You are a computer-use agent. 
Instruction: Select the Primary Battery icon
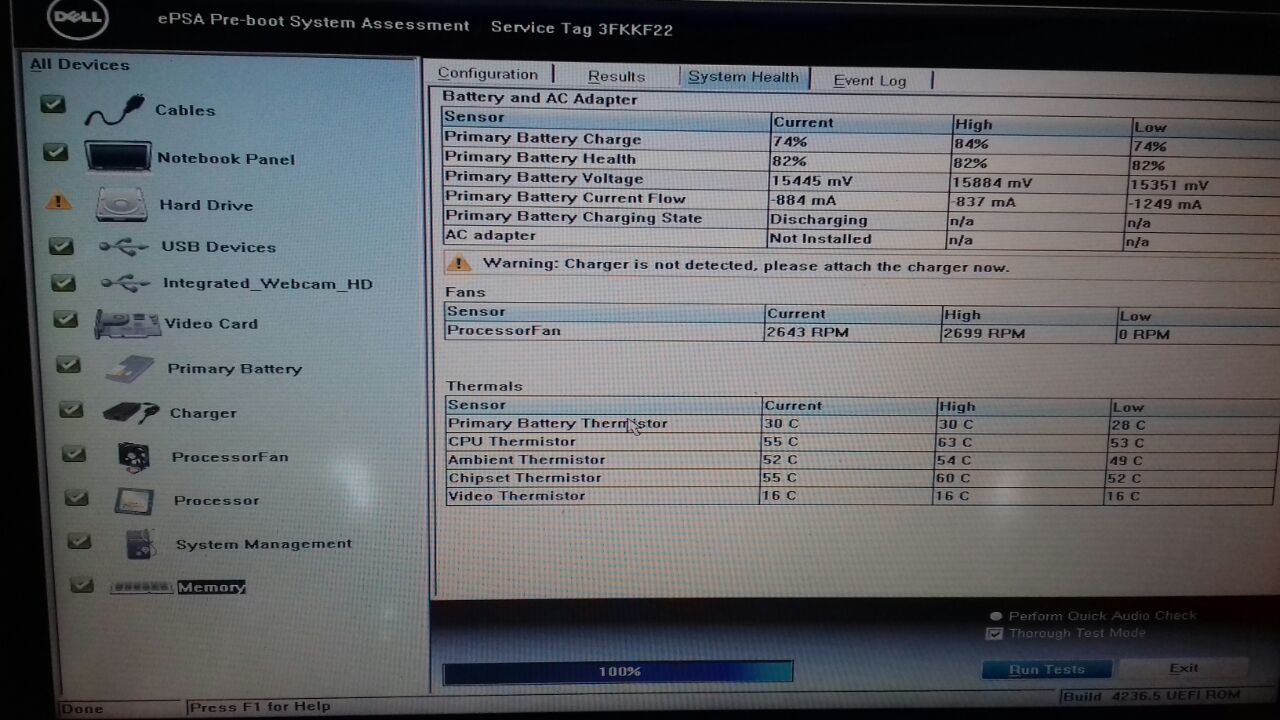point(130,368)
